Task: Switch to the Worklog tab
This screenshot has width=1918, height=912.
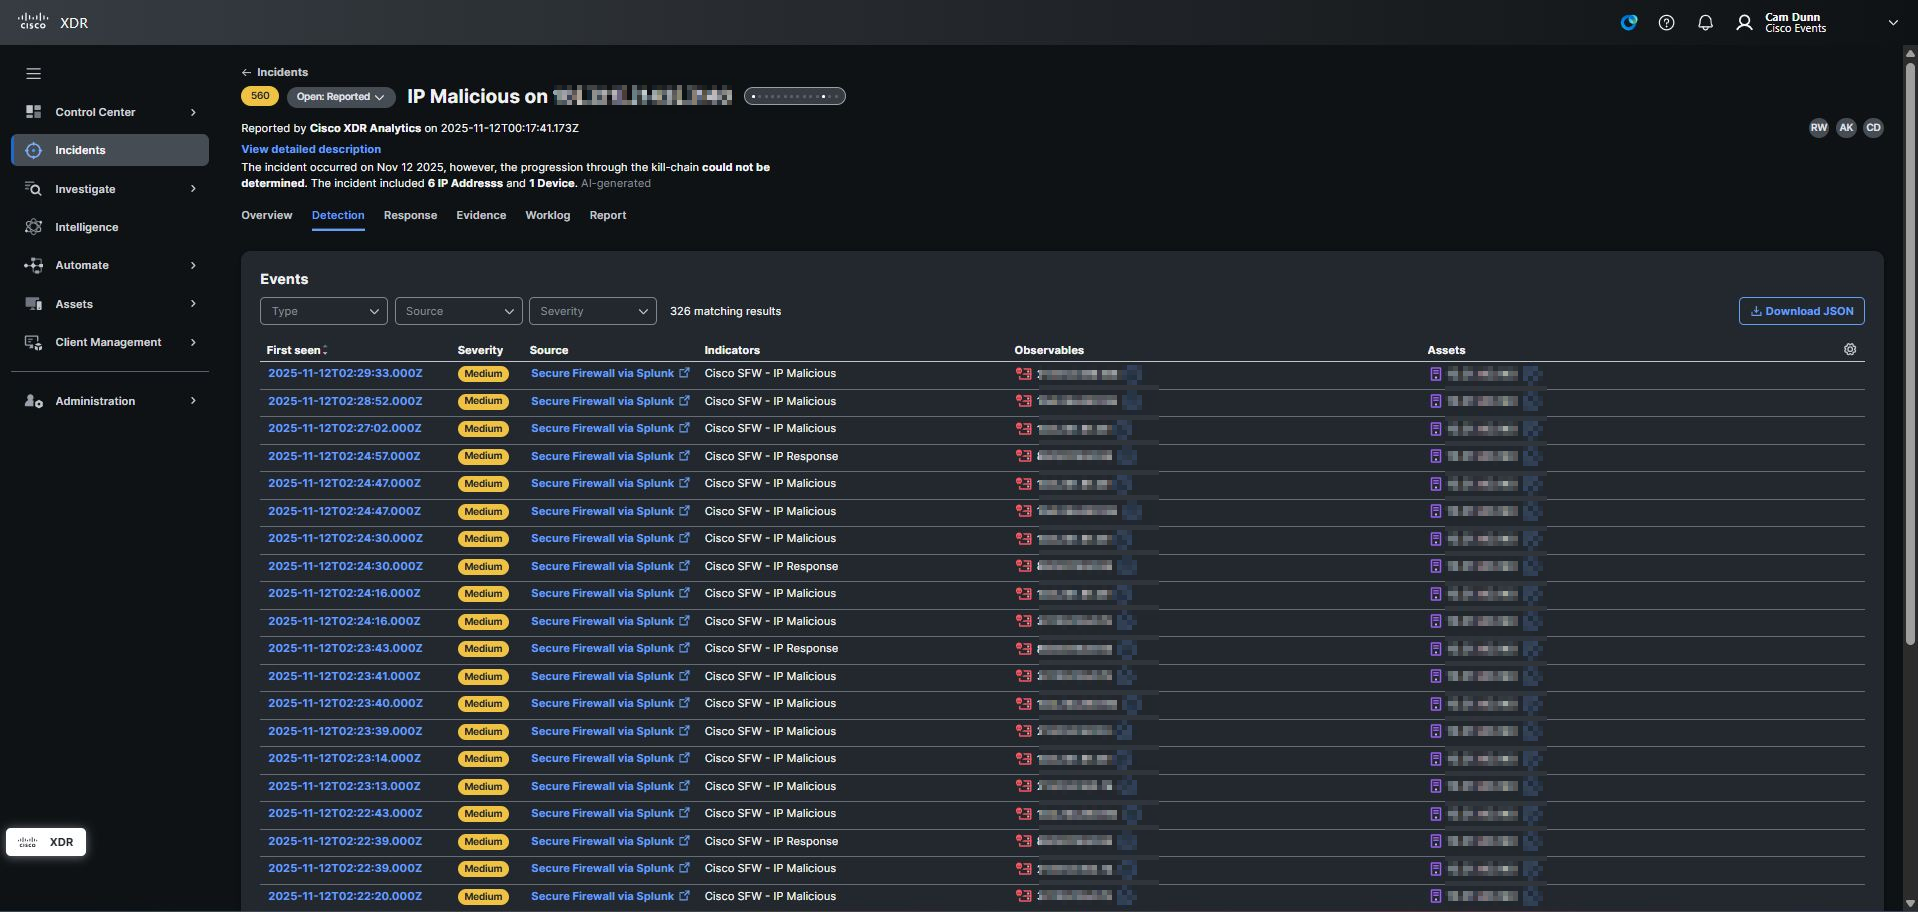Action: 547,216
